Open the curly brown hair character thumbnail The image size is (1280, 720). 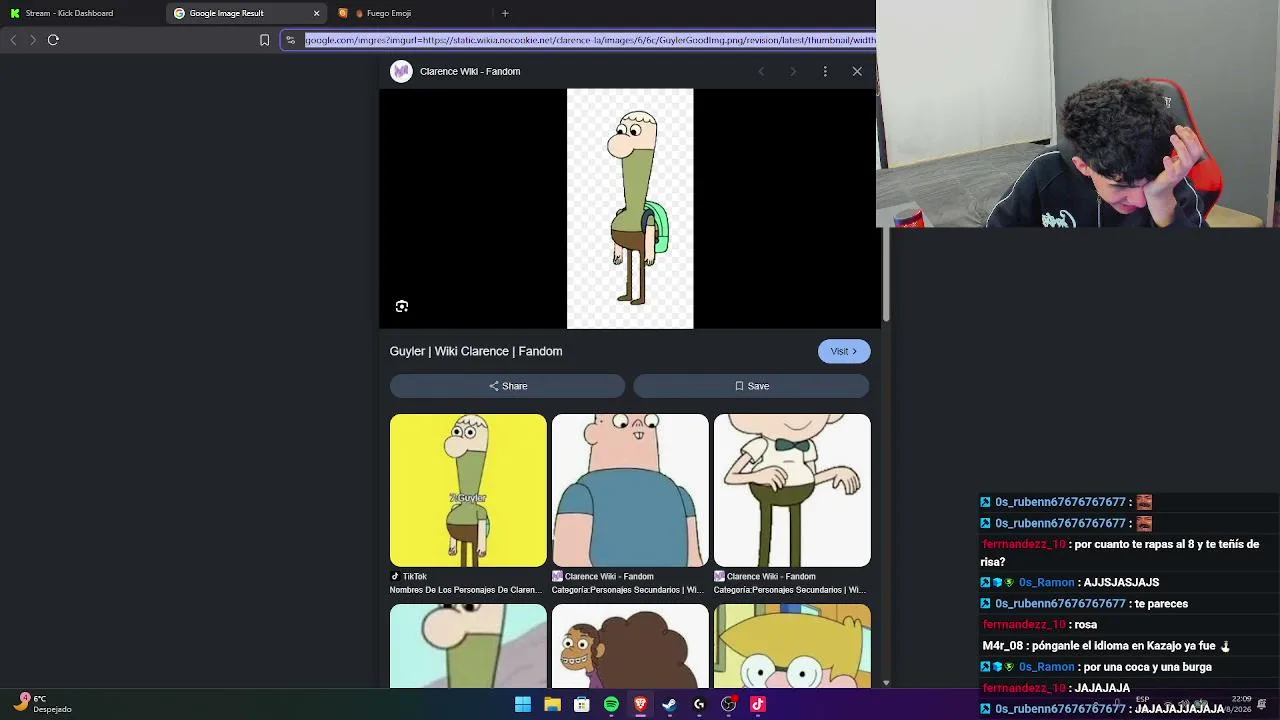[x=630, y=646]
